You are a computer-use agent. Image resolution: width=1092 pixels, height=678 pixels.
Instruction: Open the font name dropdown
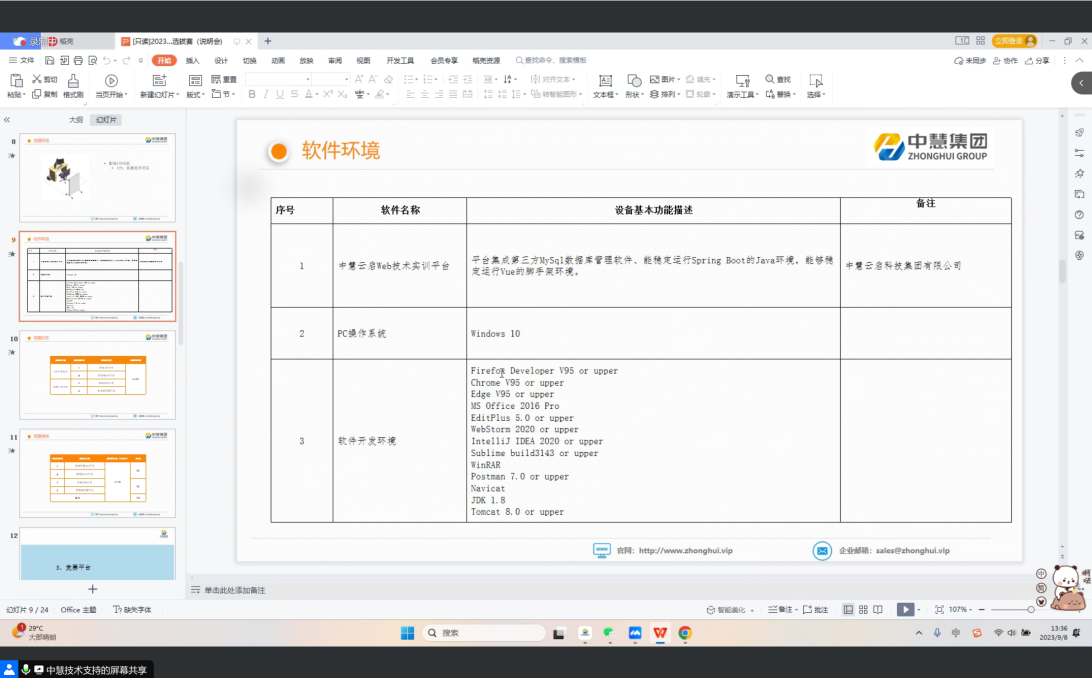click(x=308, y=79)
